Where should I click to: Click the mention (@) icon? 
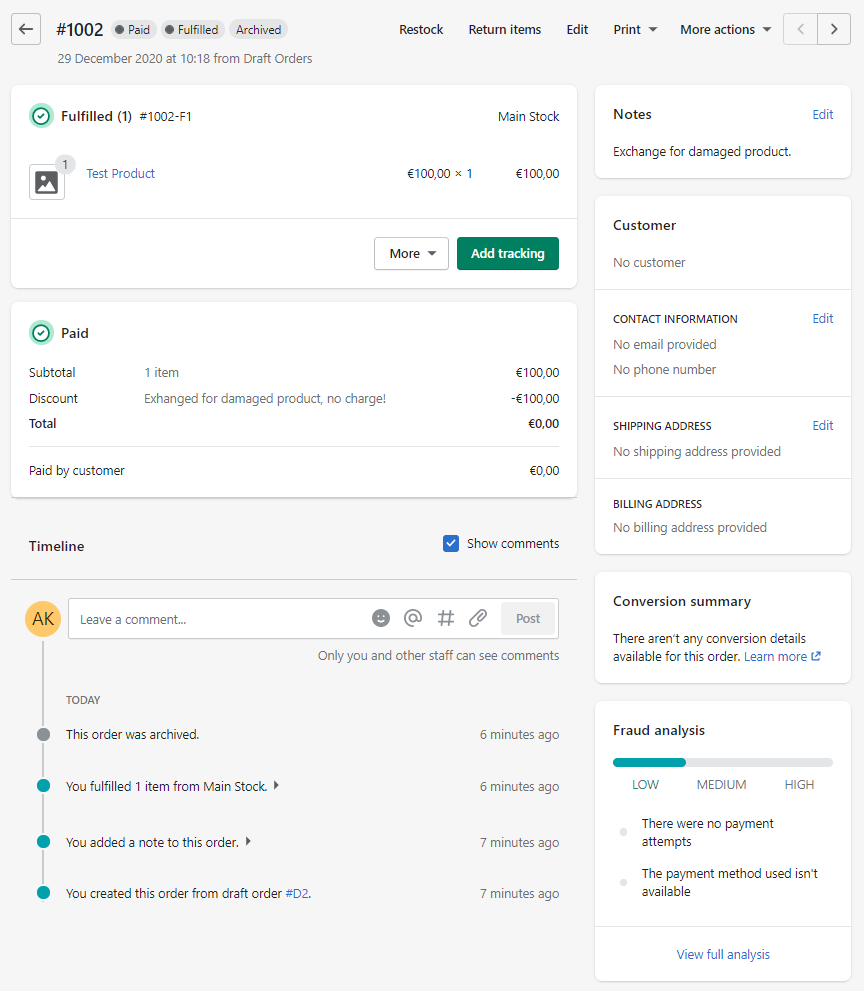click(413, 619)
